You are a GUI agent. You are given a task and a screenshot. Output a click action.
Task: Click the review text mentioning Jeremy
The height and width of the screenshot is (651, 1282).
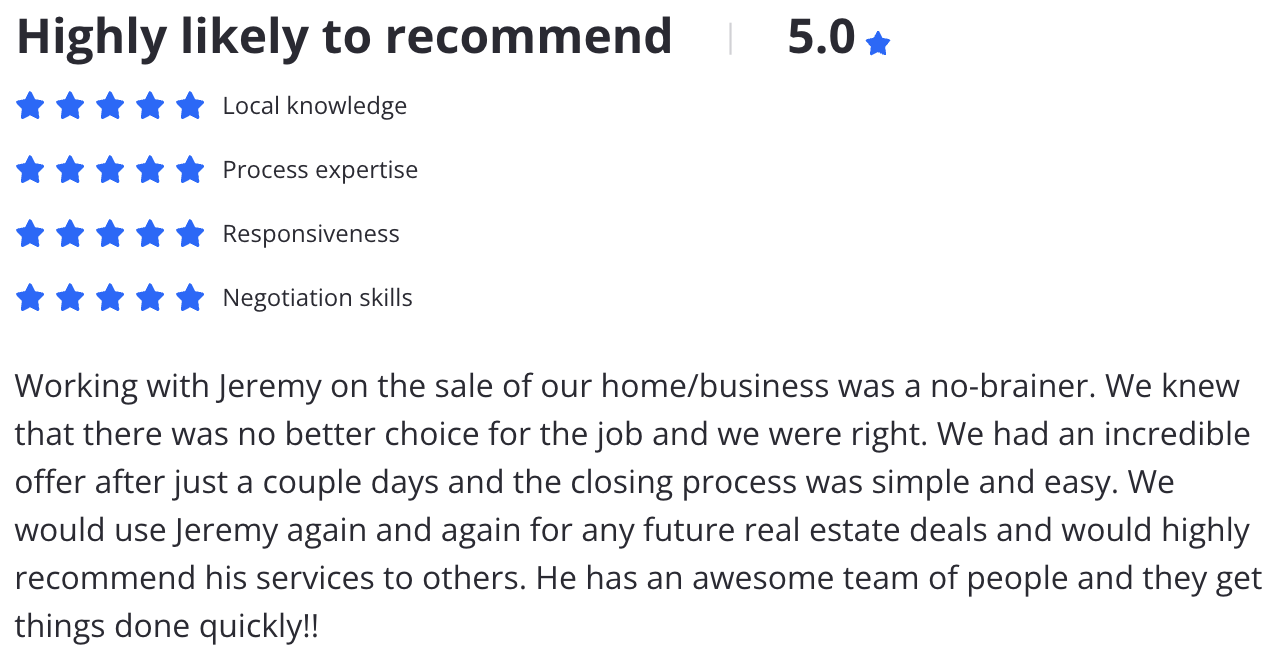point(638,506)
